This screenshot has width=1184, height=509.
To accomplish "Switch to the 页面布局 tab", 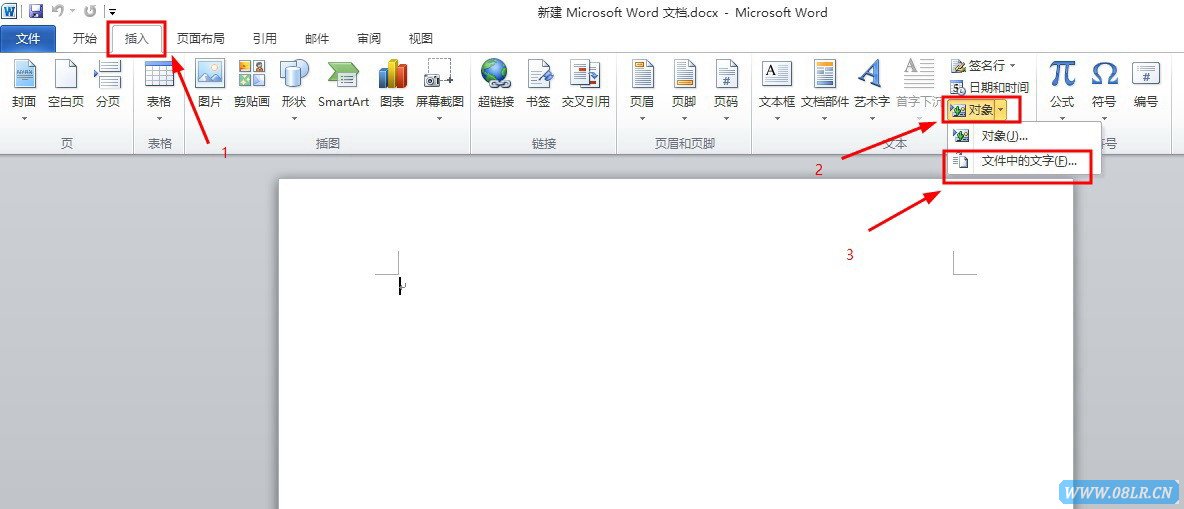I will pyautogui.click(x=200, y=39).
